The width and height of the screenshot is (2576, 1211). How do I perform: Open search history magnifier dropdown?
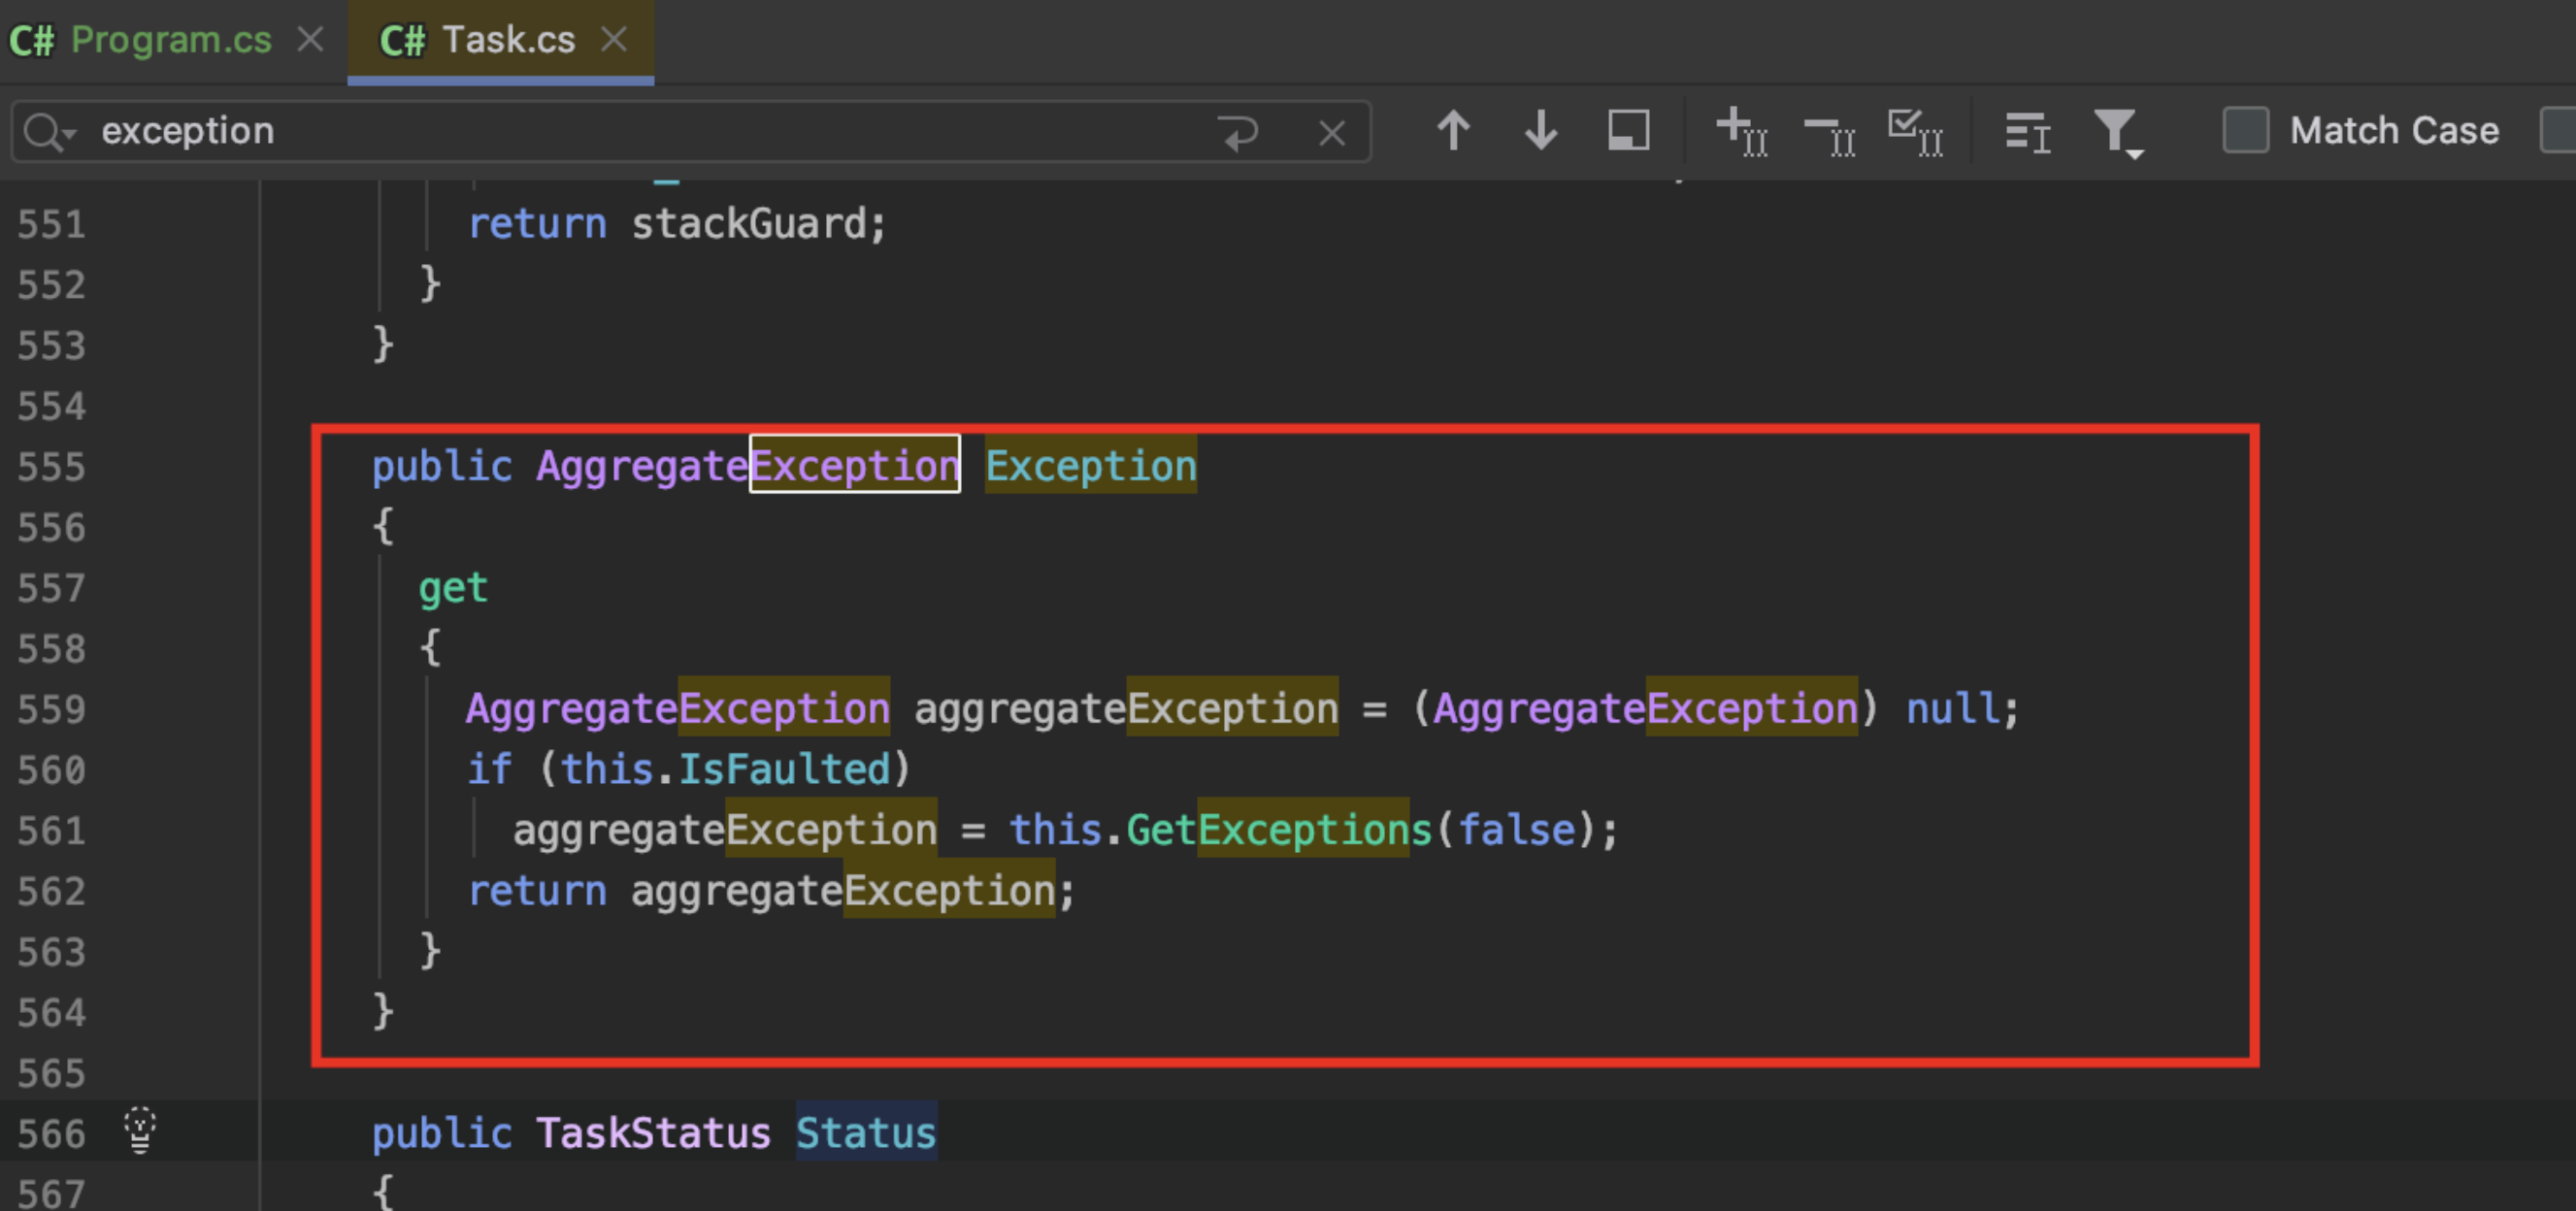click(x=50, y=131)
